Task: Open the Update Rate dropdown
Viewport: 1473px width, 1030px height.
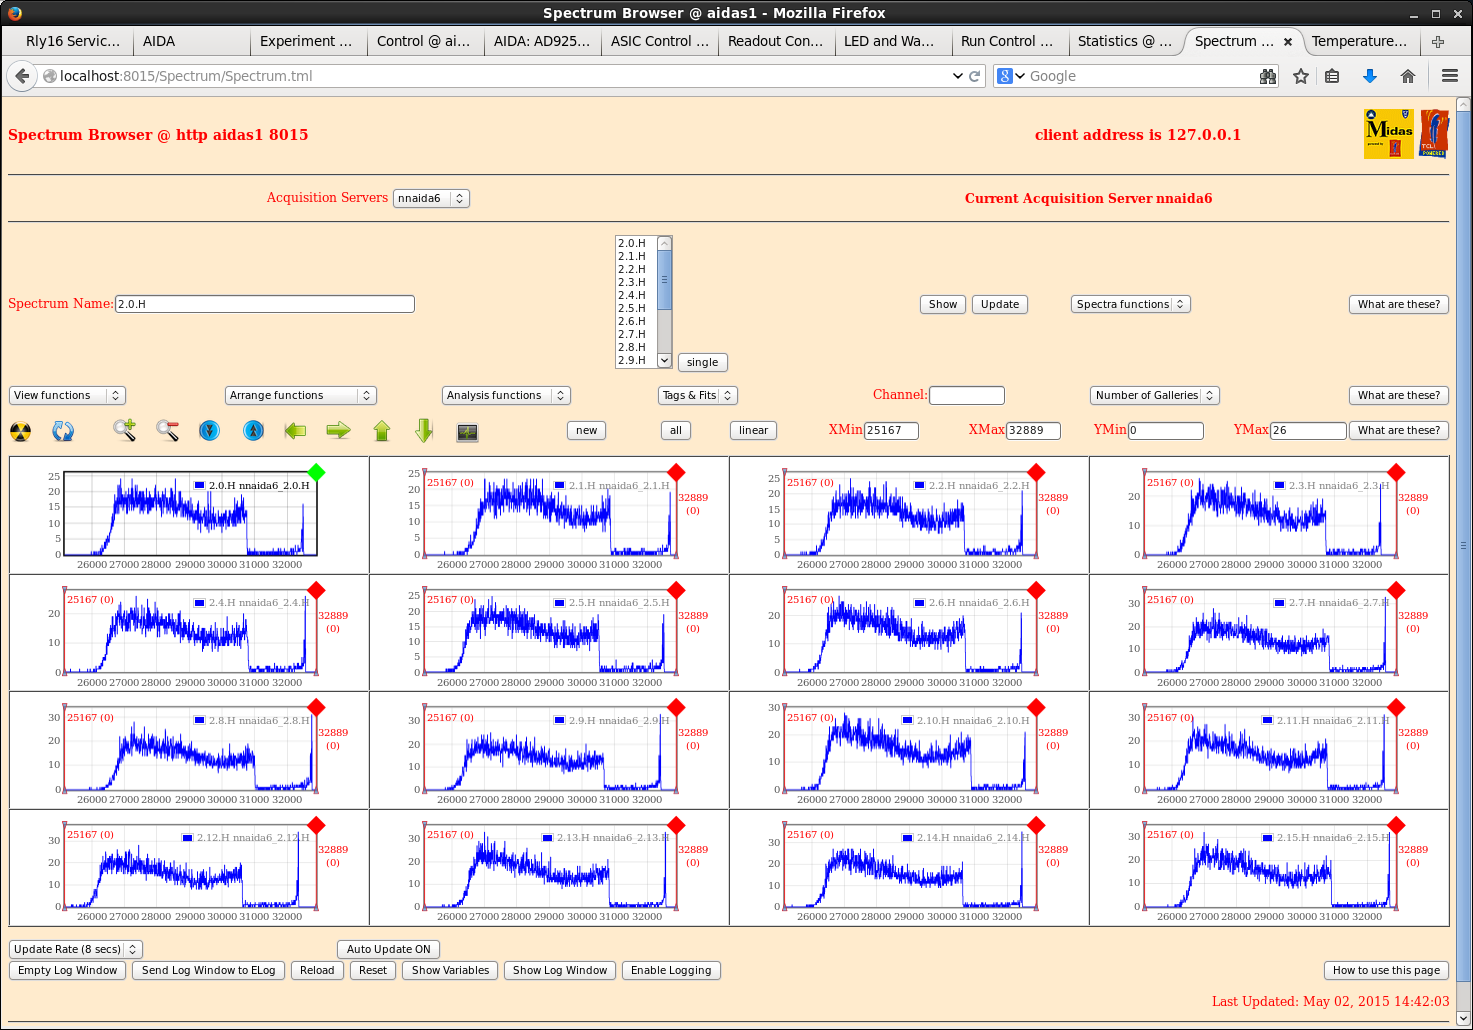Action: pos(76,949)
